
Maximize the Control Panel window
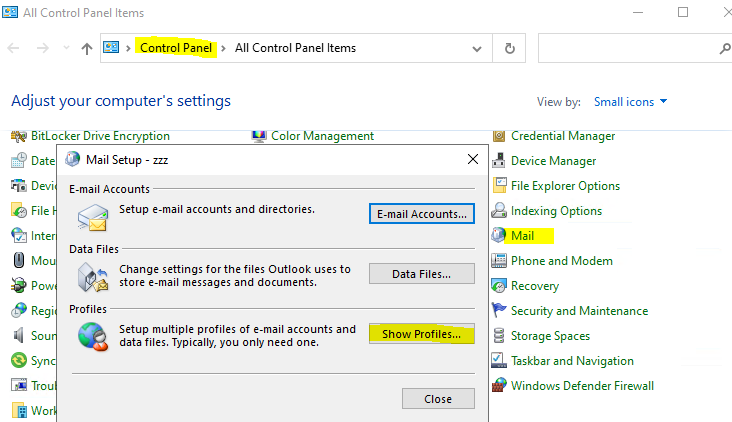point(683,12)
